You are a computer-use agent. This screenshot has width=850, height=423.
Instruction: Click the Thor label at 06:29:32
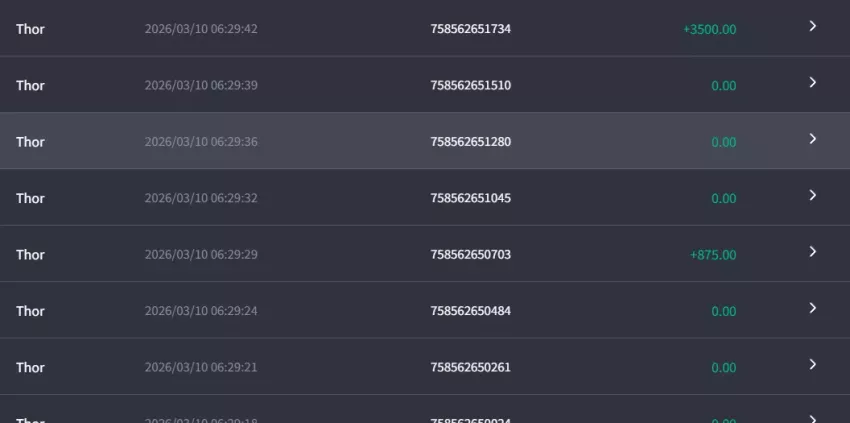[x=30, y=198]
